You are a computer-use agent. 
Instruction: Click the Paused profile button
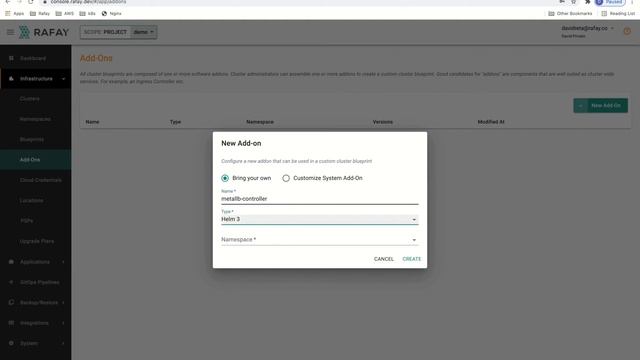[610, 2]
